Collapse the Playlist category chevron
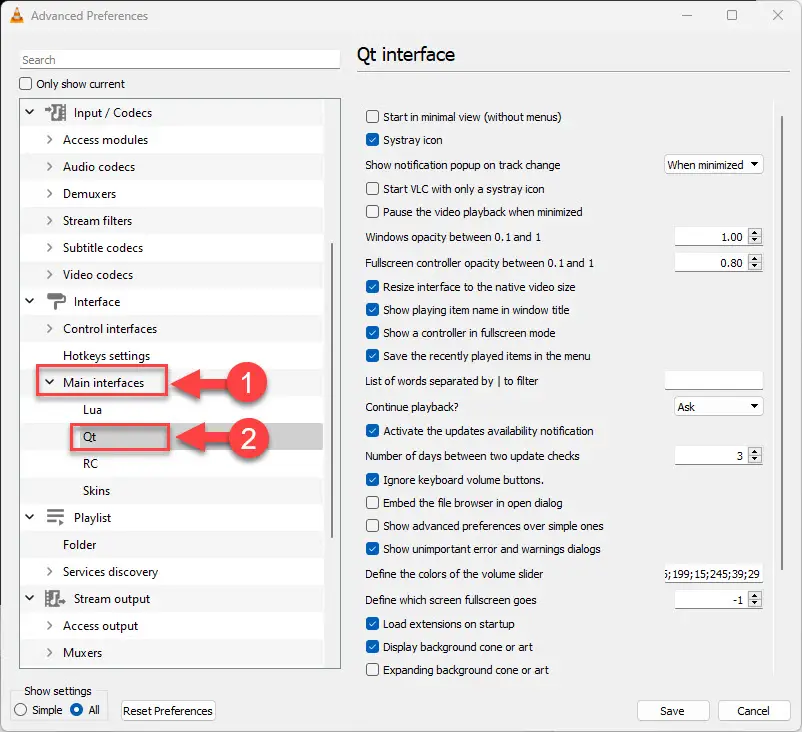This screenshot has width=802, height=732. [x=30, y=517]
